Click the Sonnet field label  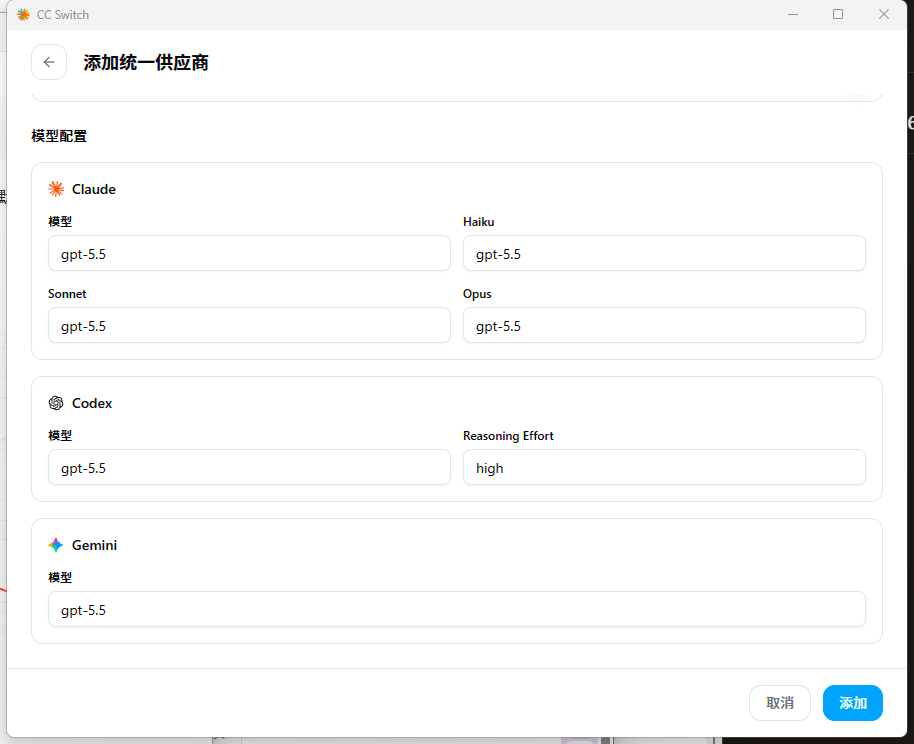tap(67, 294)
